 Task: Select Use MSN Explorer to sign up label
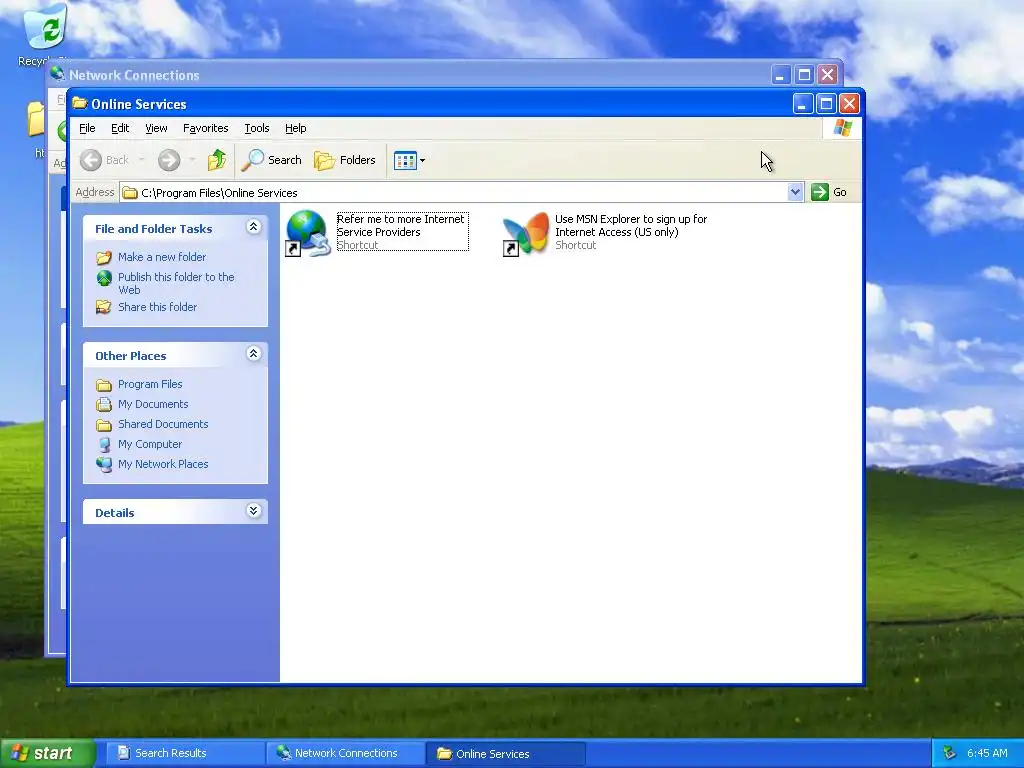(x=631, y=225)
